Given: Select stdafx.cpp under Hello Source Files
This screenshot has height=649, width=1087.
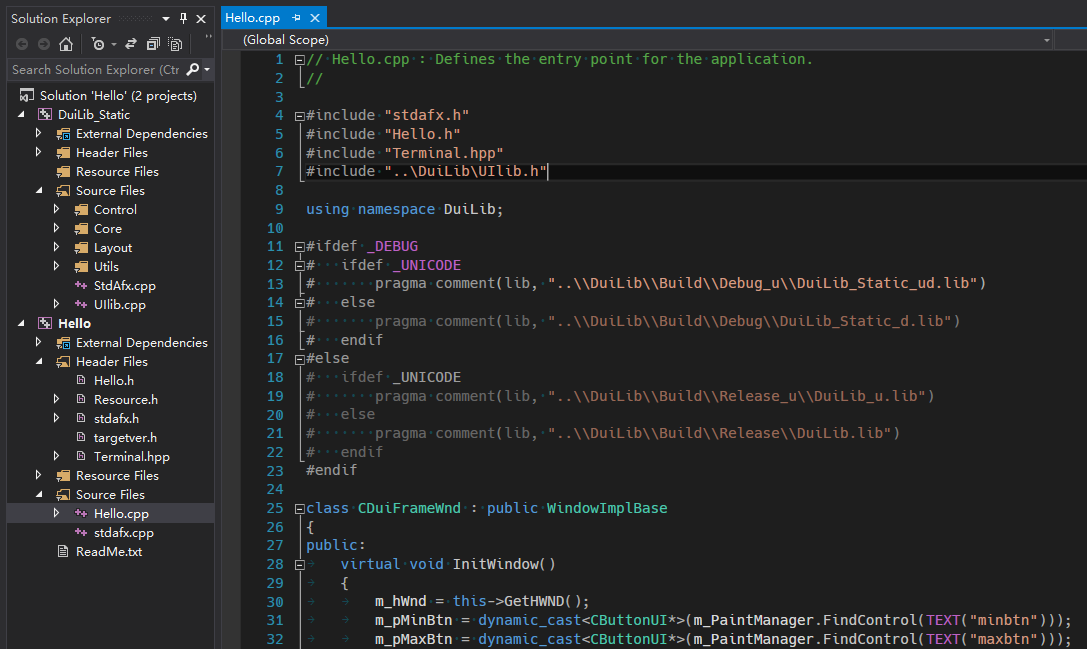Looking at the screenshot, I should pyautogui.click(x=123, y=533).
